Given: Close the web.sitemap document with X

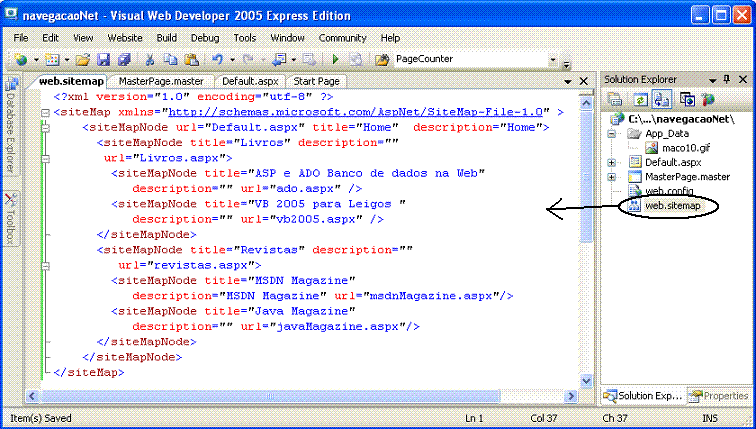Looking at the screenshot, I should click(583, 81).
